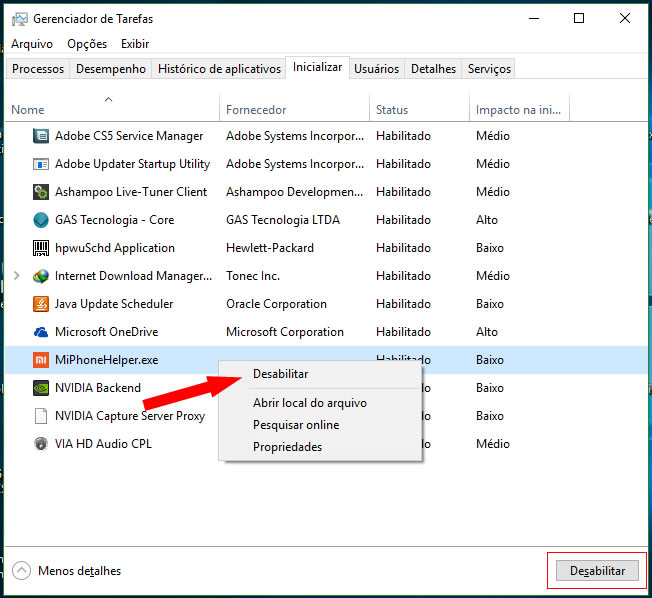652x598 pixels.
Task: Select MiPhoneHelper.exe name
Action: [x=106, y=360]
